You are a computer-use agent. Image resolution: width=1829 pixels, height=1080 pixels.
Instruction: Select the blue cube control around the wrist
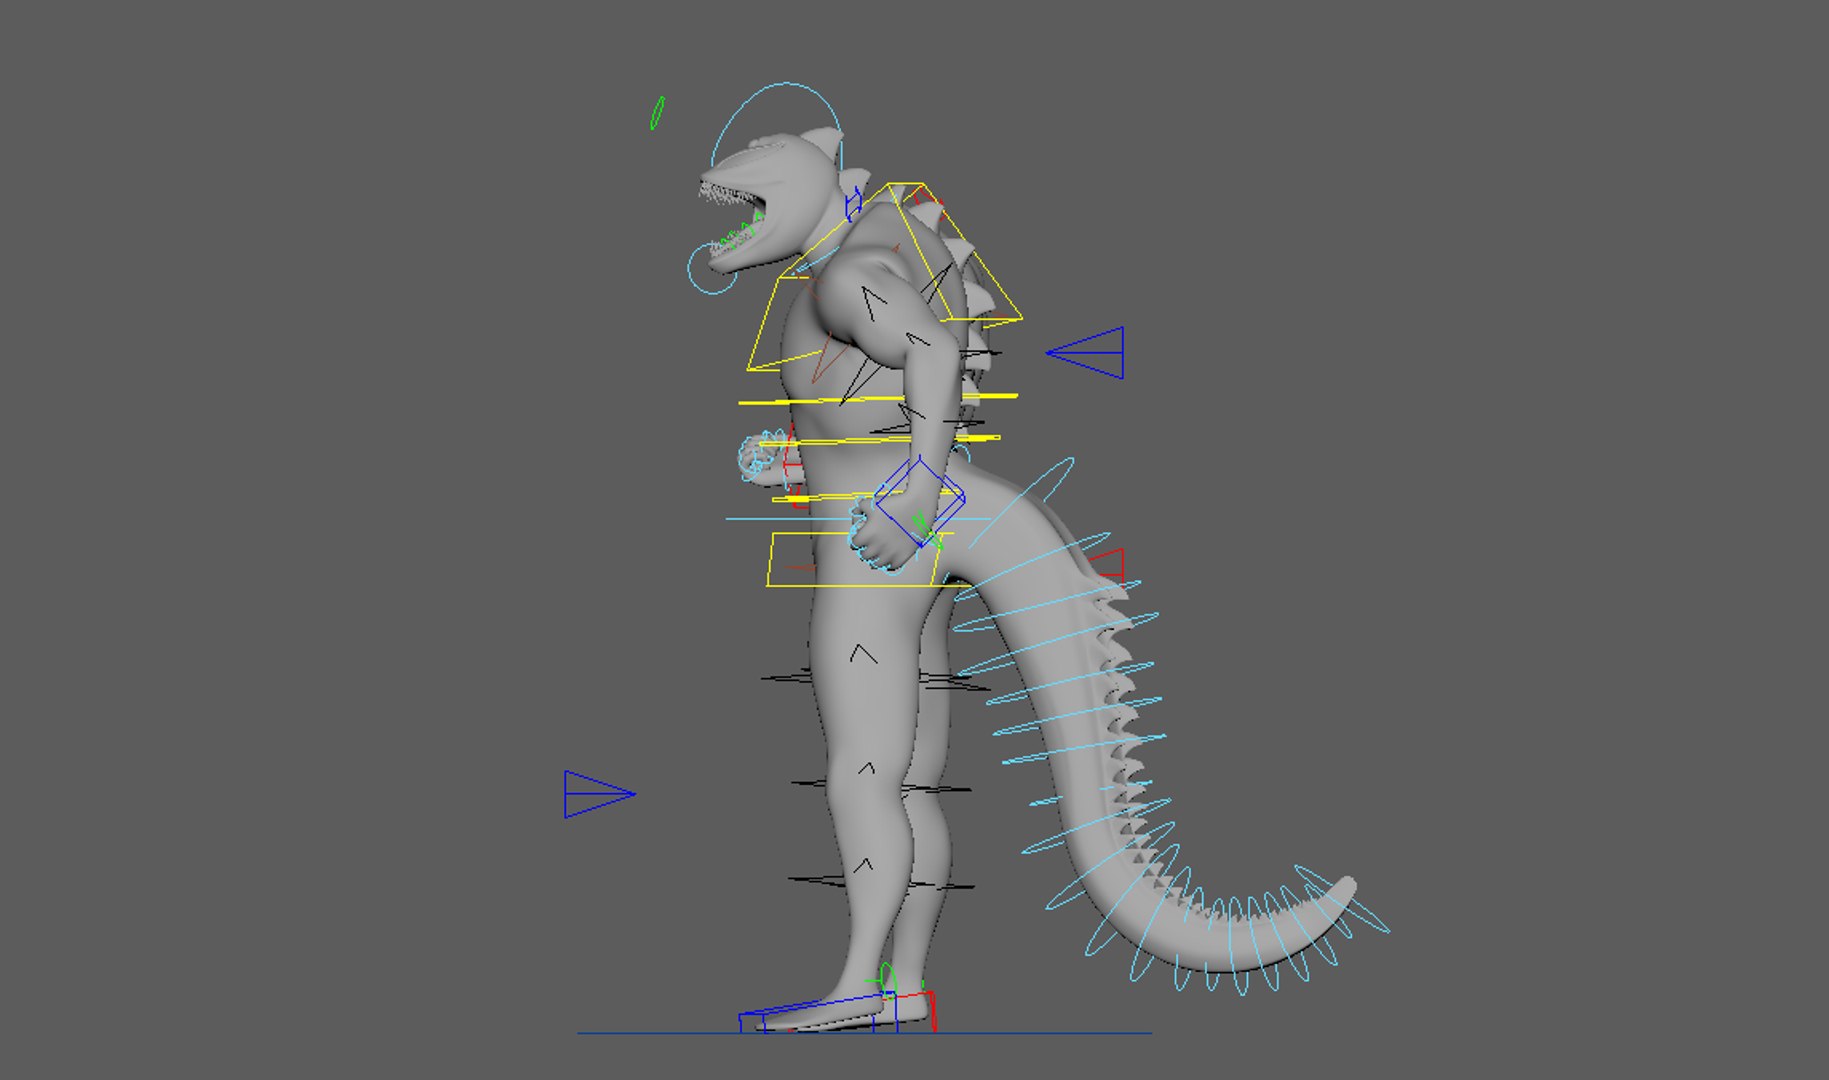point(919,500)
